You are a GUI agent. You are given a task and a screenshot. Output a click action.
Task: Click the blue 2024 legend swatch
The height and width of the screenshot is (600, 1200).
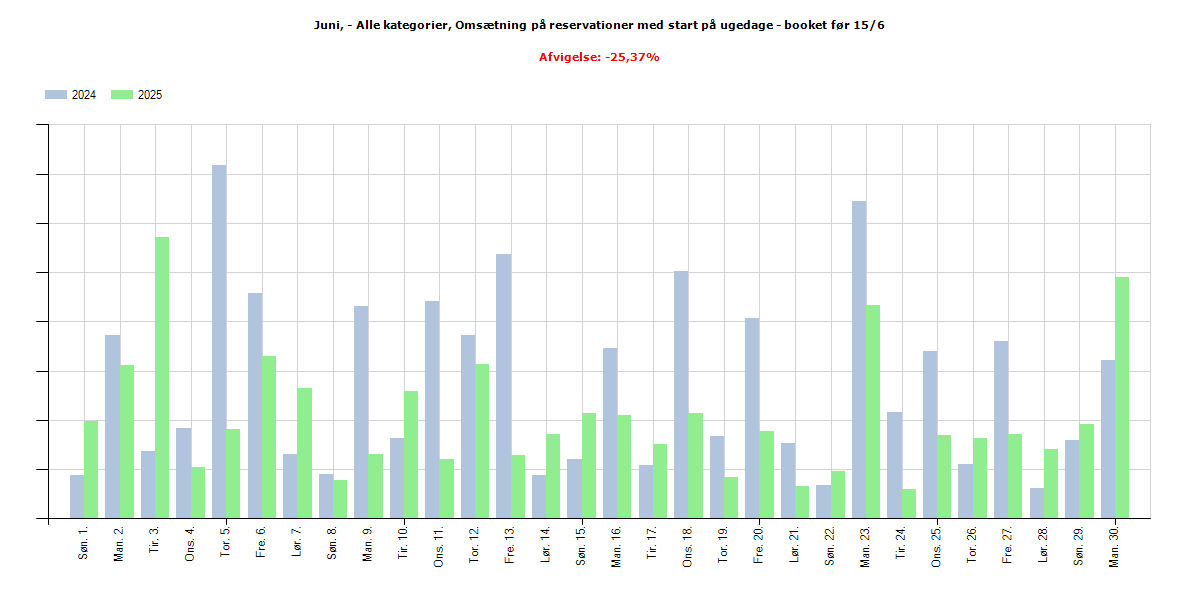(56, 95)
